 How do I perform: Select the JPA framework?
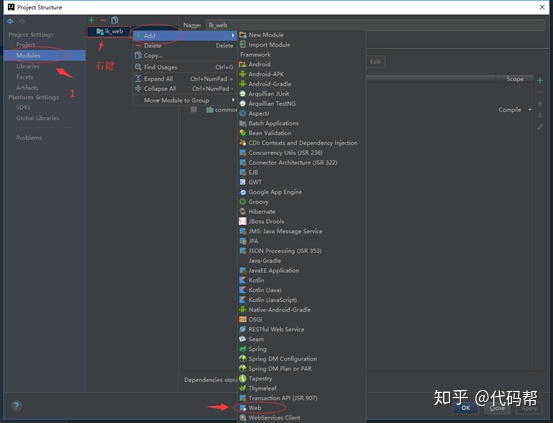(x=302, y=241)
